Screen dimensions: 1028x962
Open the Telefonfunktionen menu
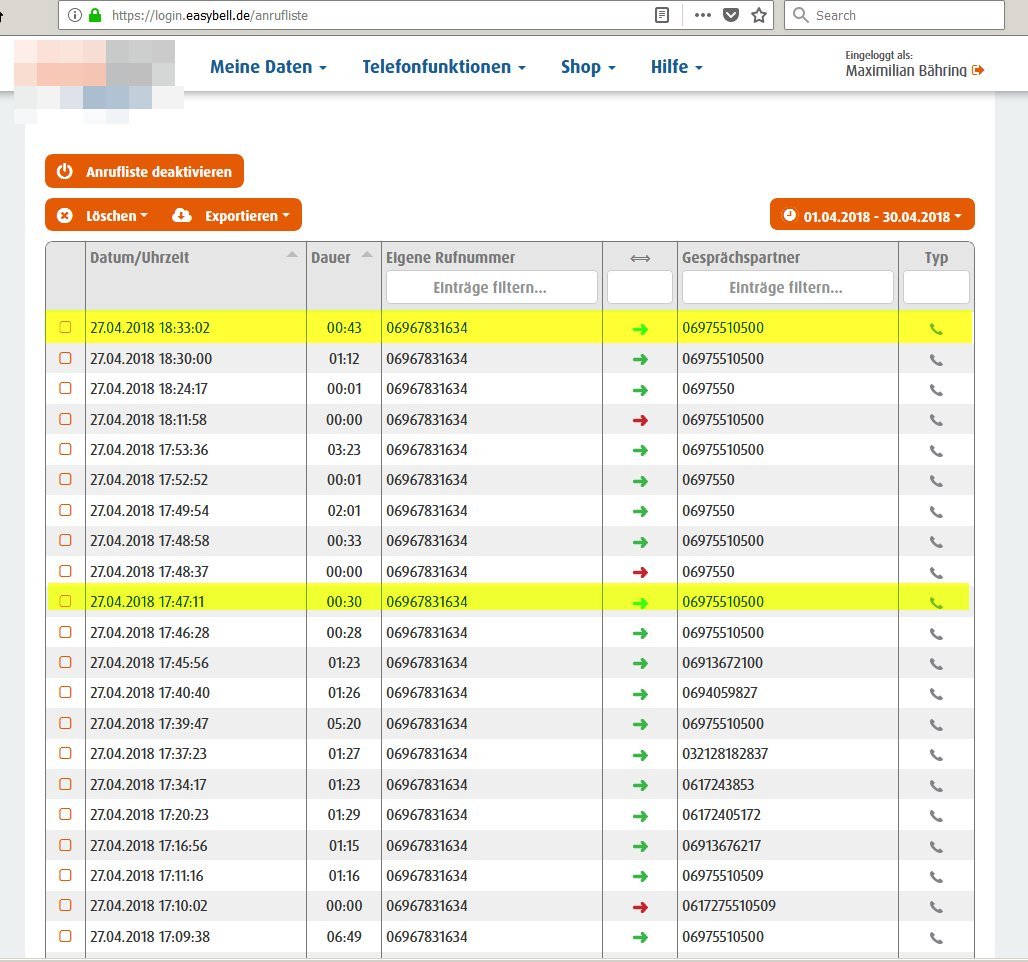coord(443,67)
